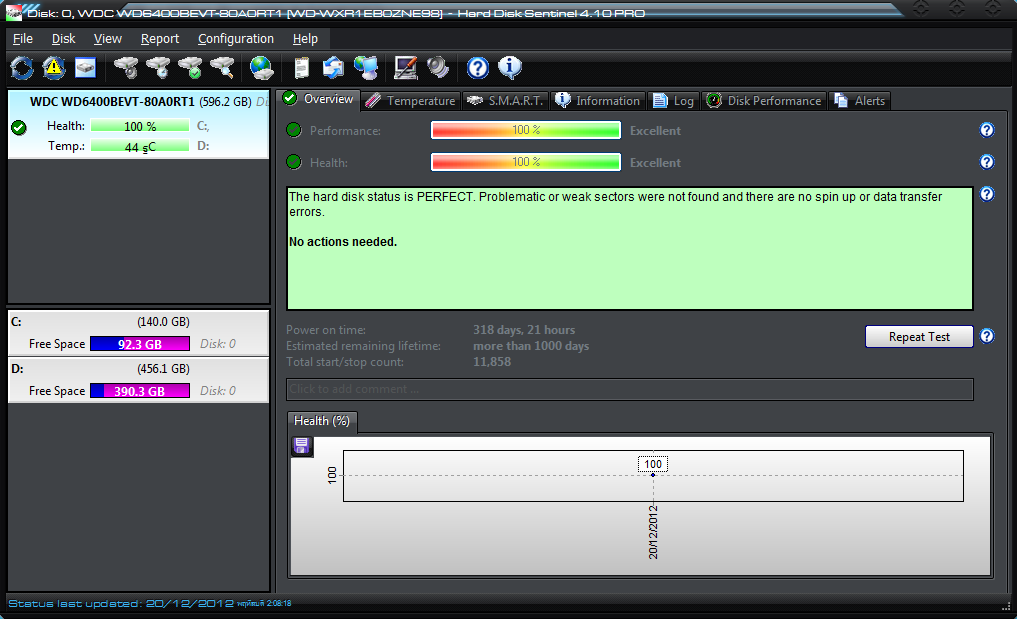Switch to the Disk Performance tab

point(764,101)
